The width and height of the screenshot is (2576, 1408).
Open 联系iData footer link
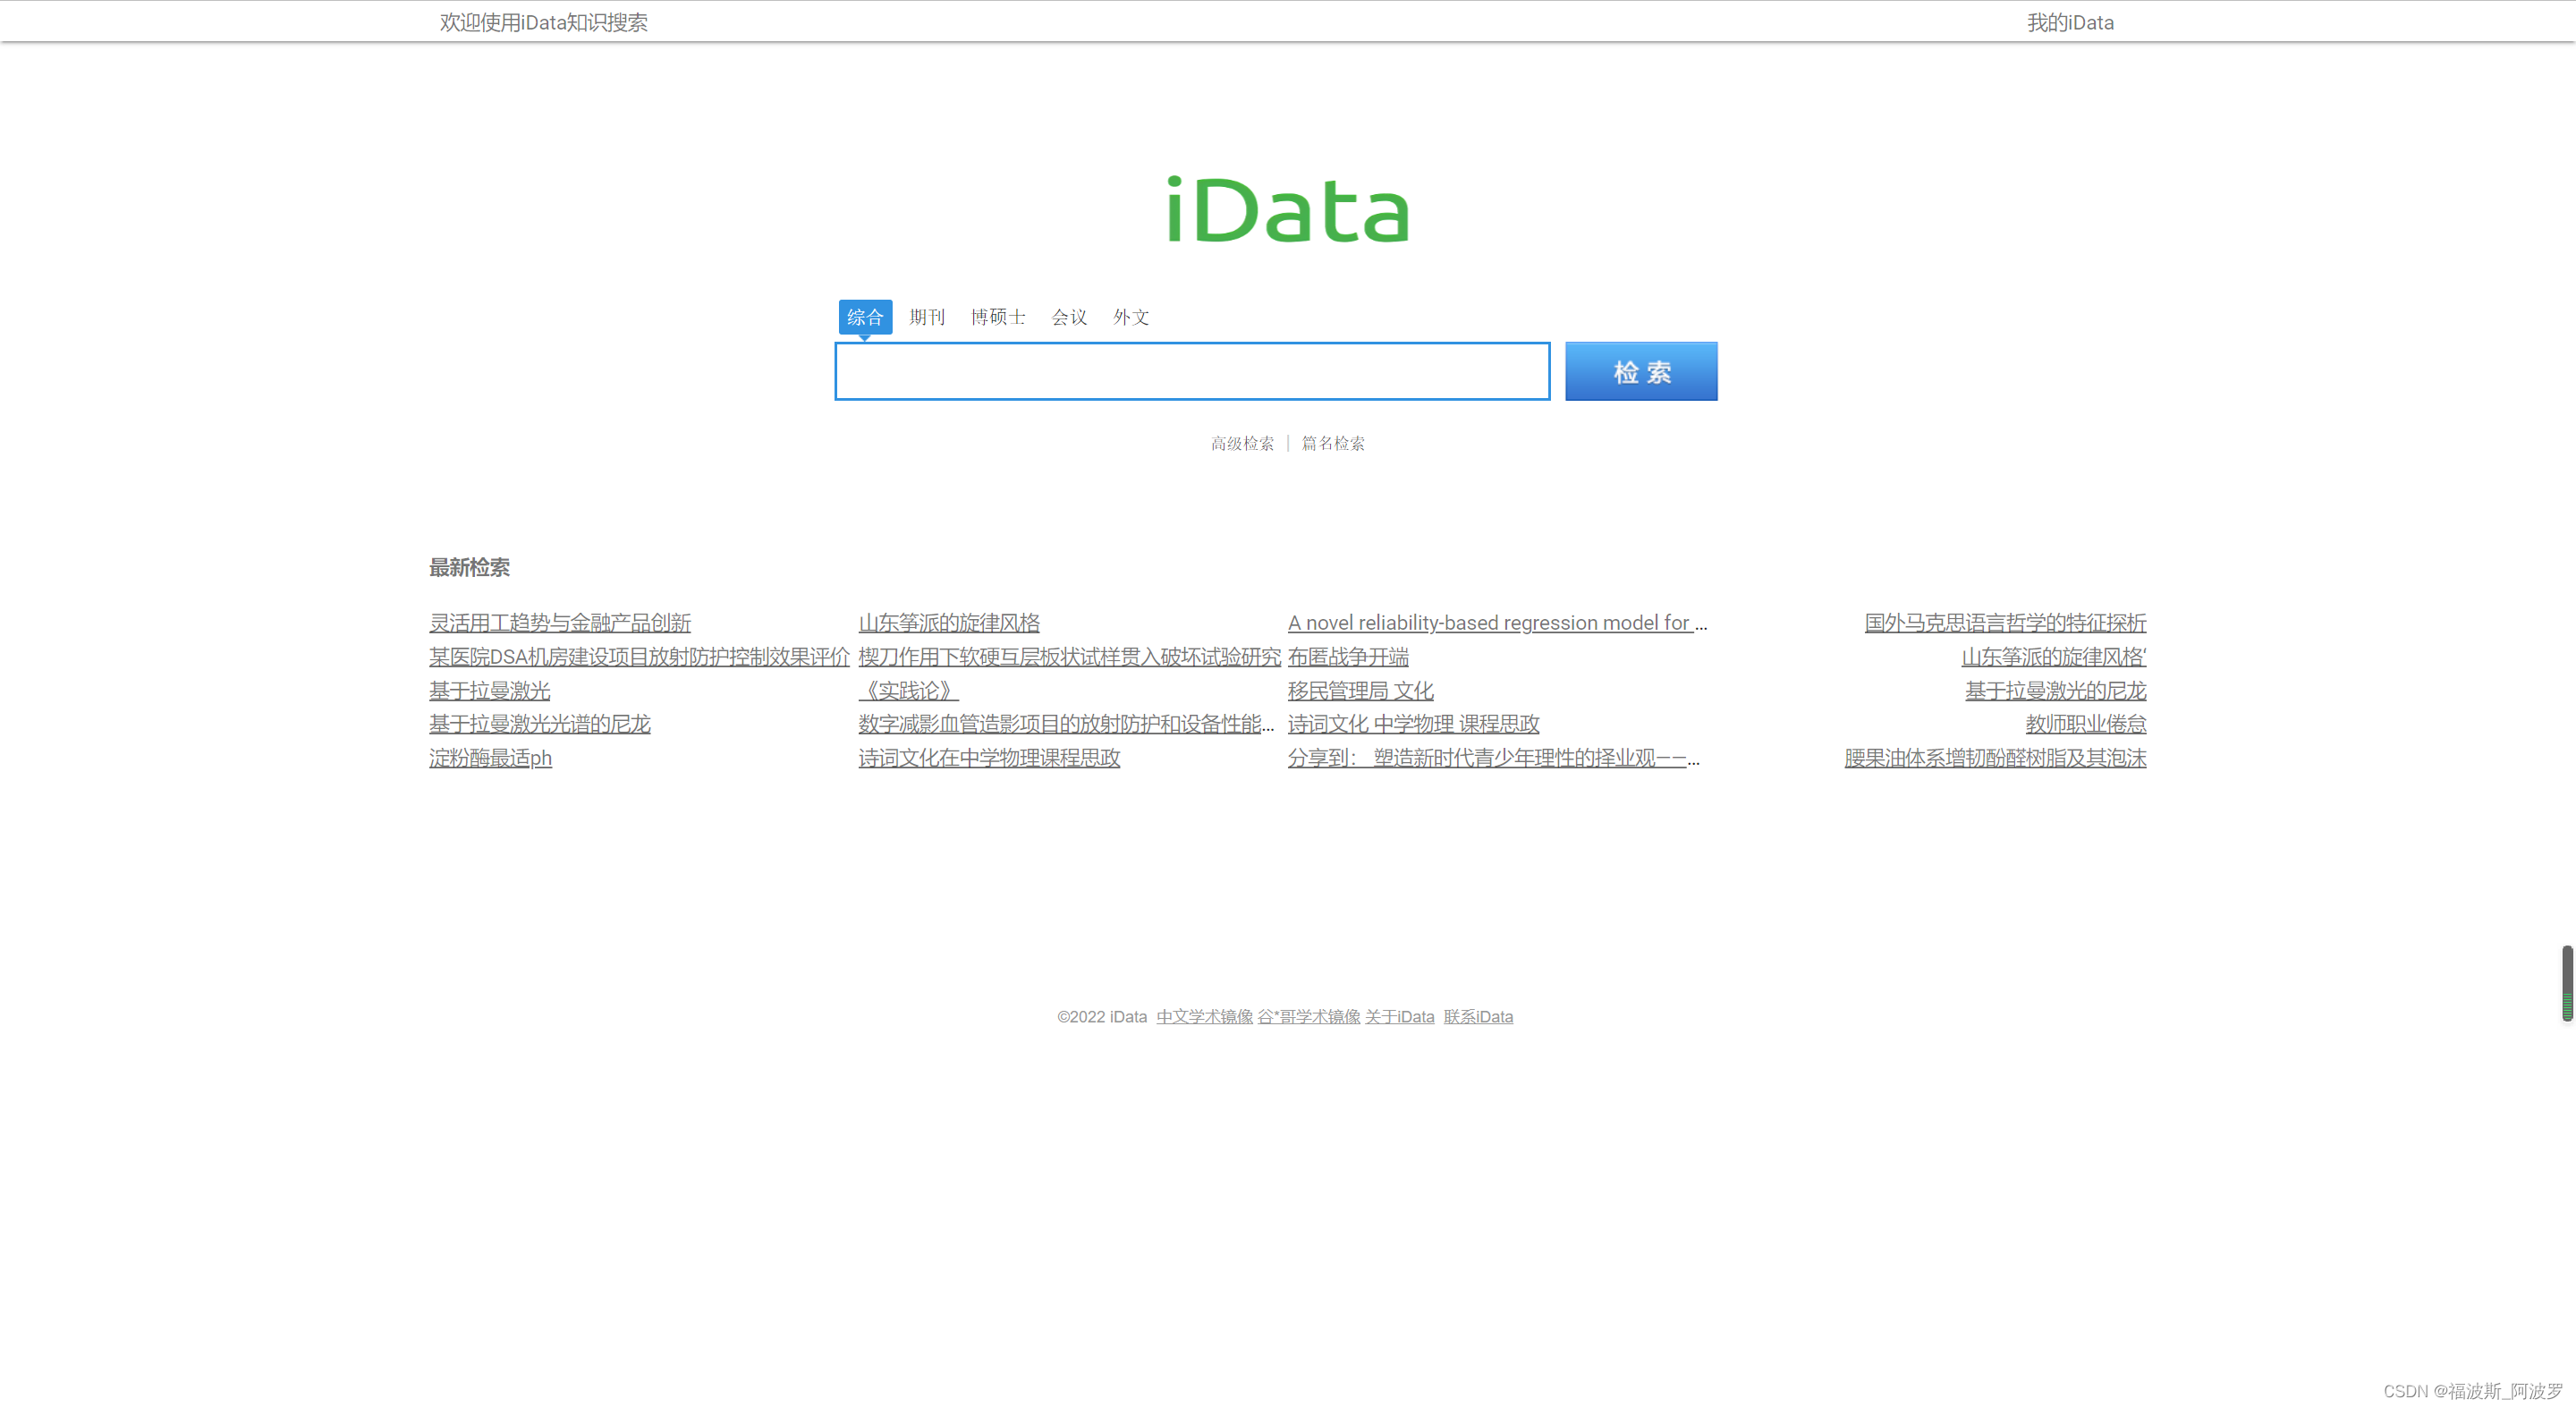point(1478,1016)
